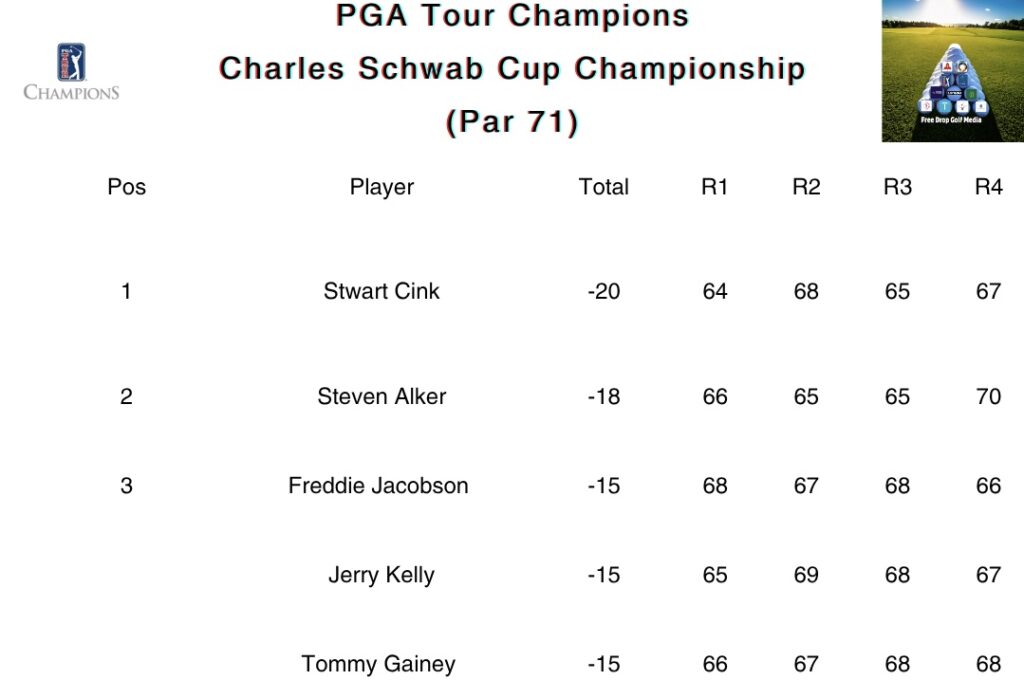Click the Total column header
1024x680 pixels.
pyautogui.click(x=603, y=187)
